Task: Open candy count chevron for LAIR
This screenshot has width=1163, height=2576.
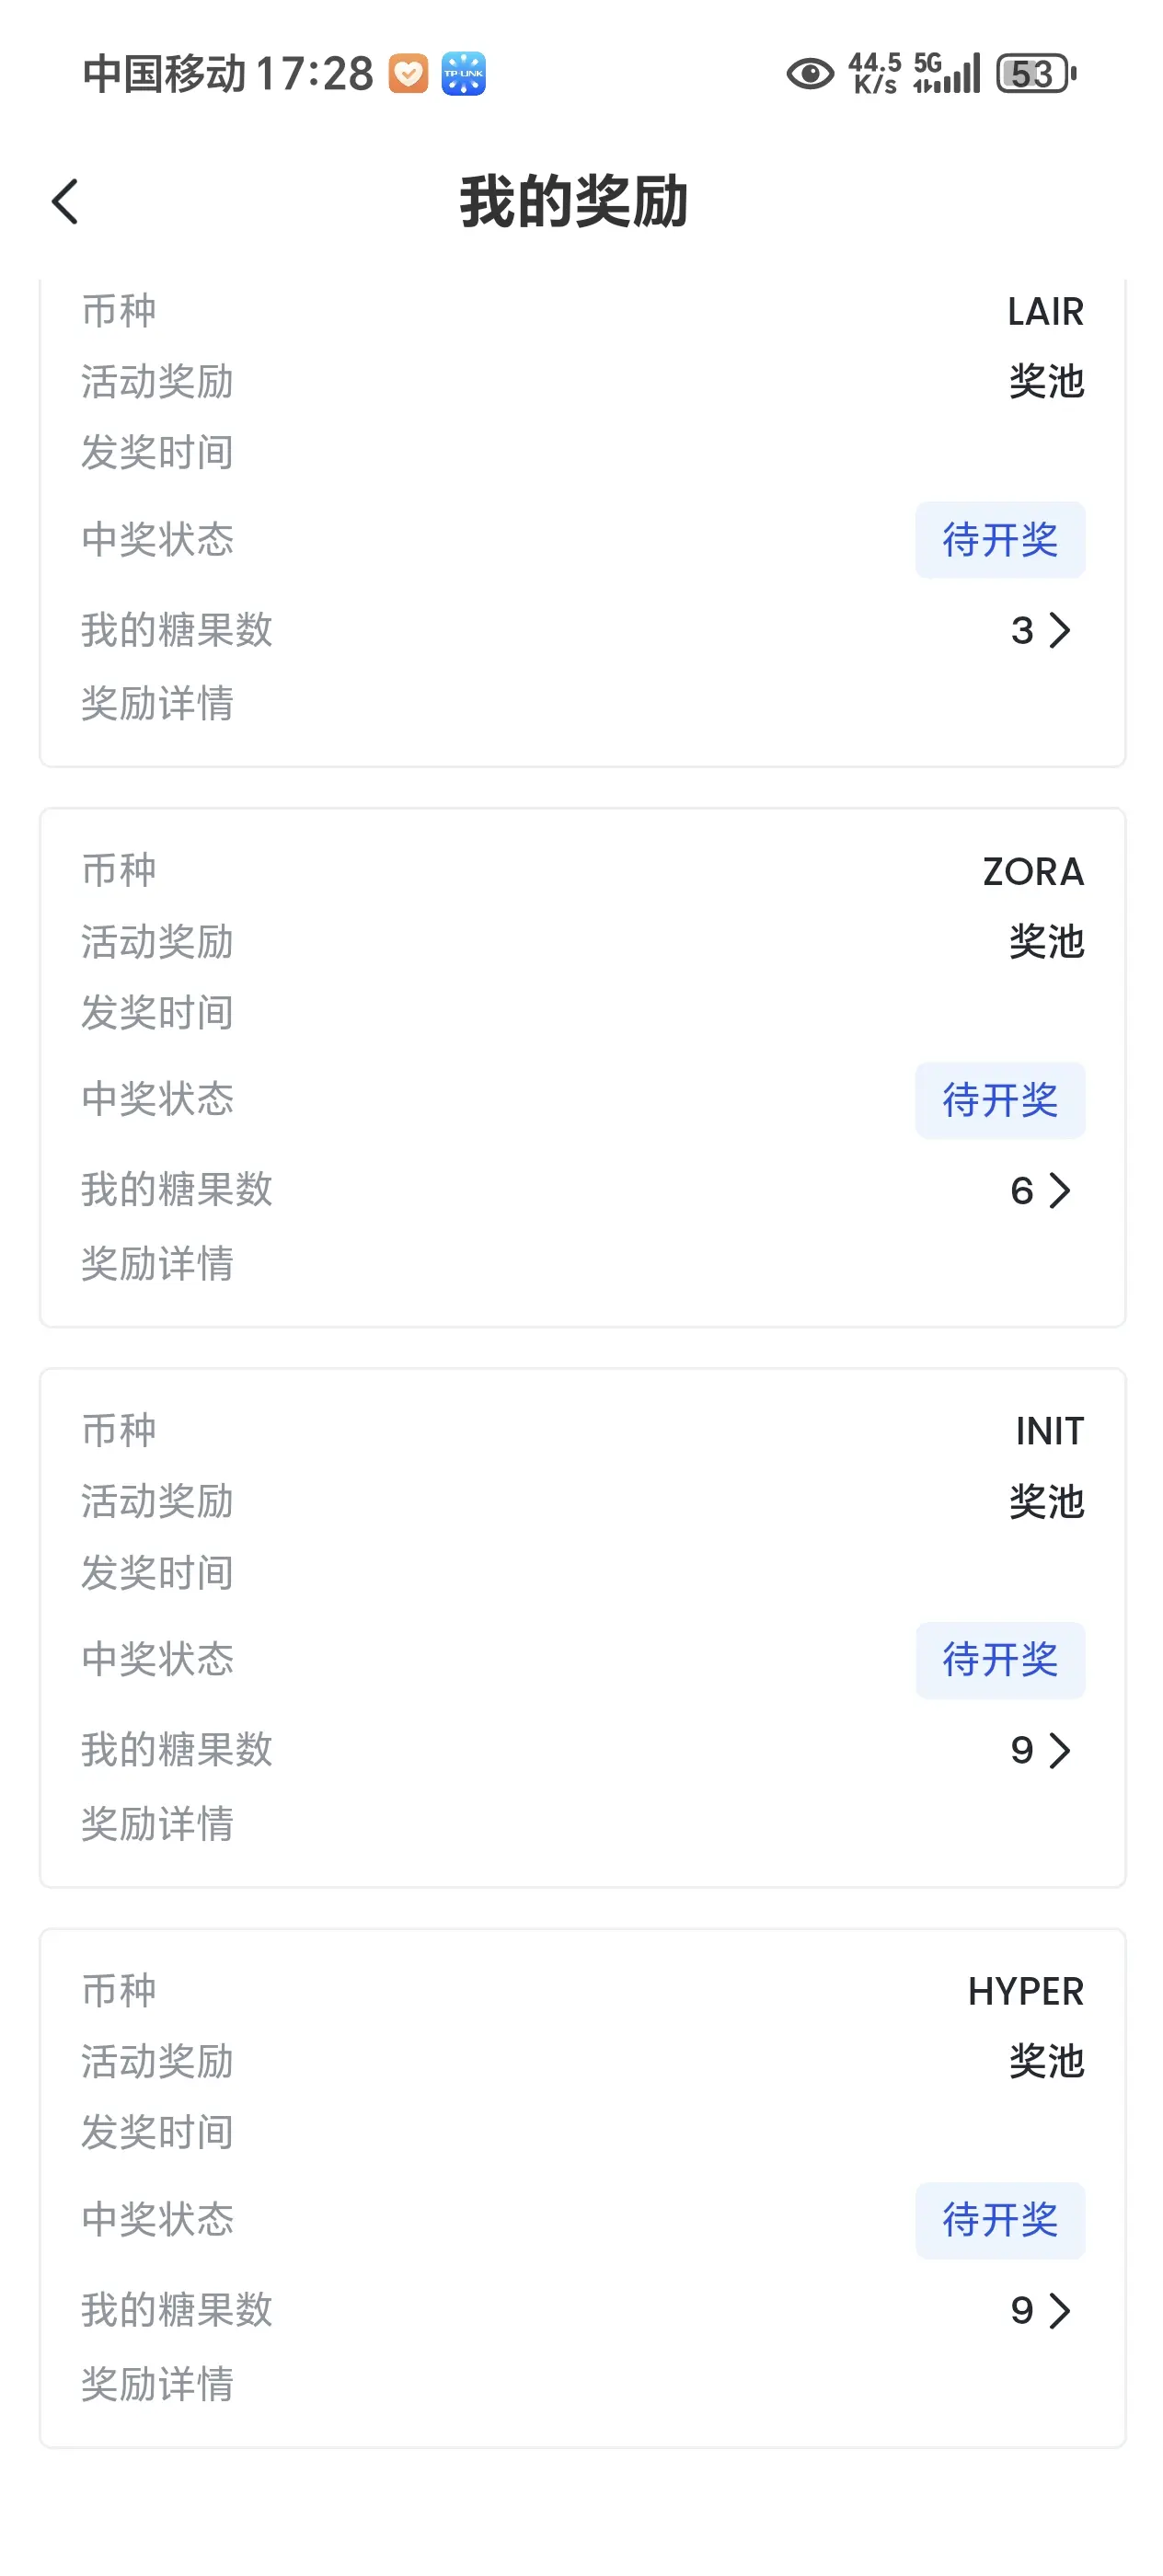Action: [x=1060, y=630]
